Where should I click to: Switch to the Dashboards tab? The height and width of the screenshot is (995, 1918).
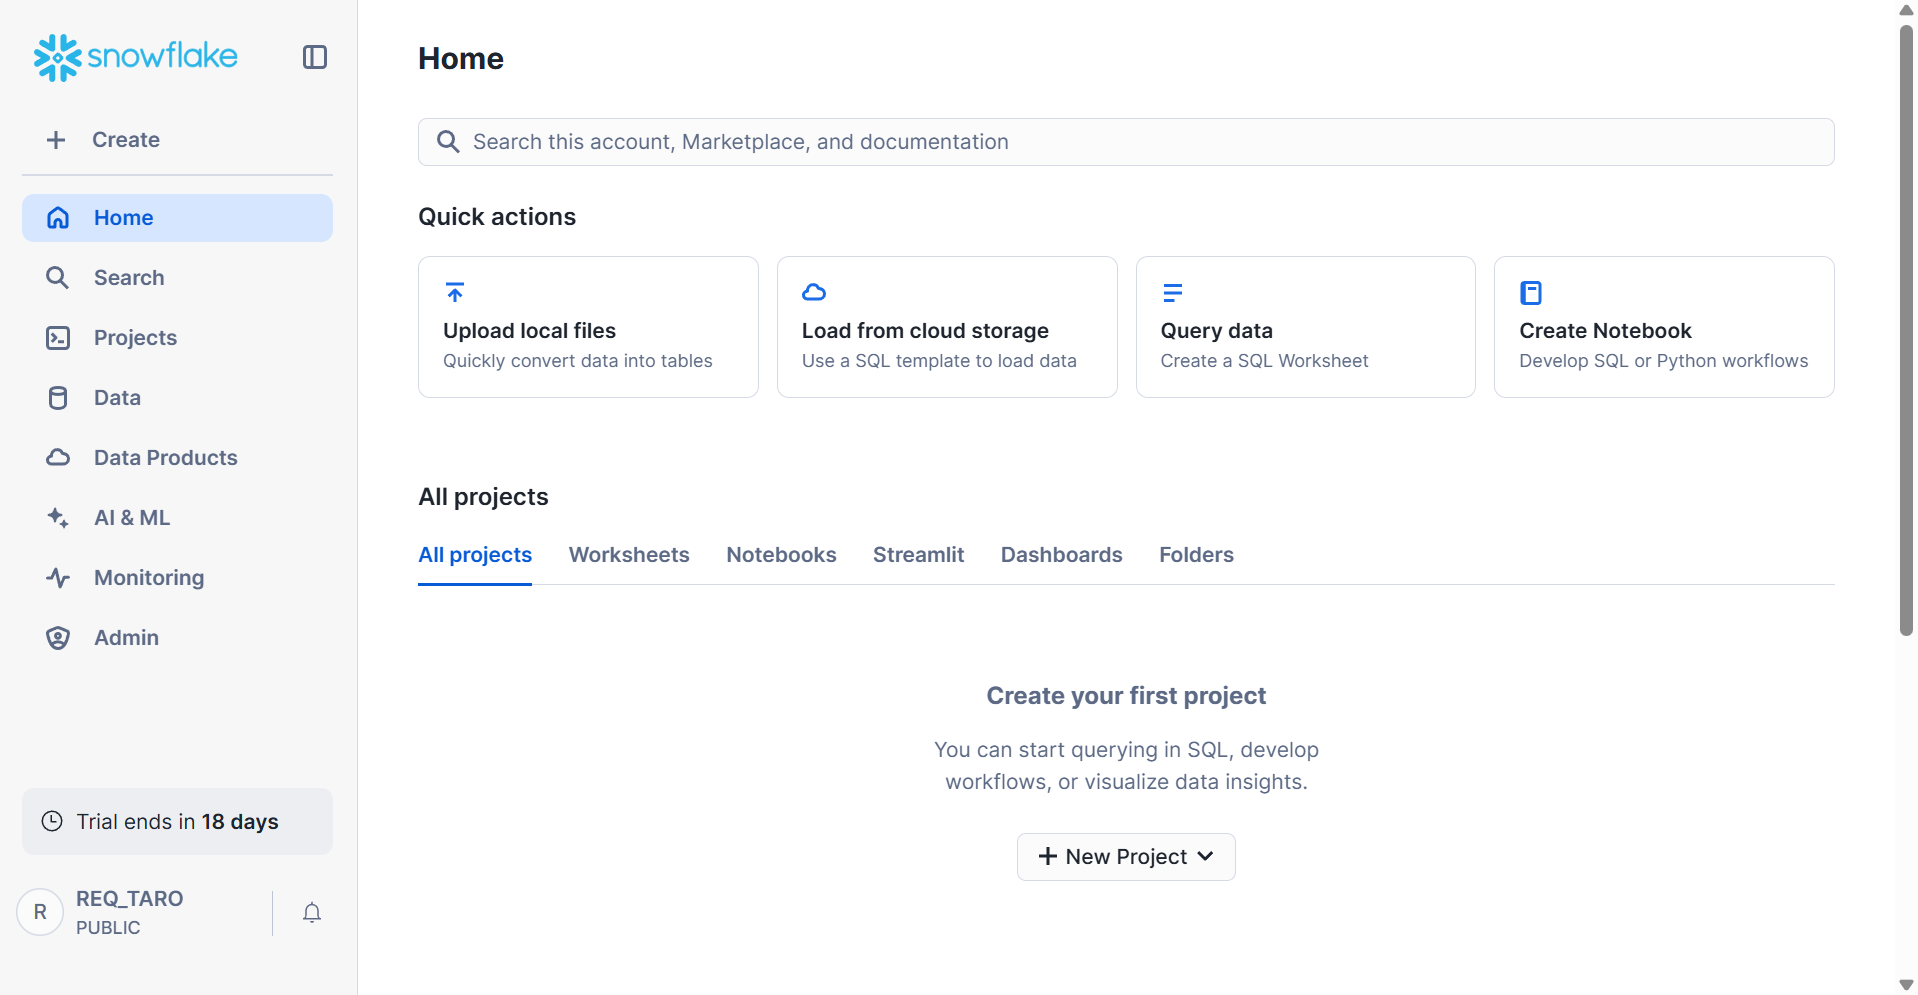(1061, 555)
